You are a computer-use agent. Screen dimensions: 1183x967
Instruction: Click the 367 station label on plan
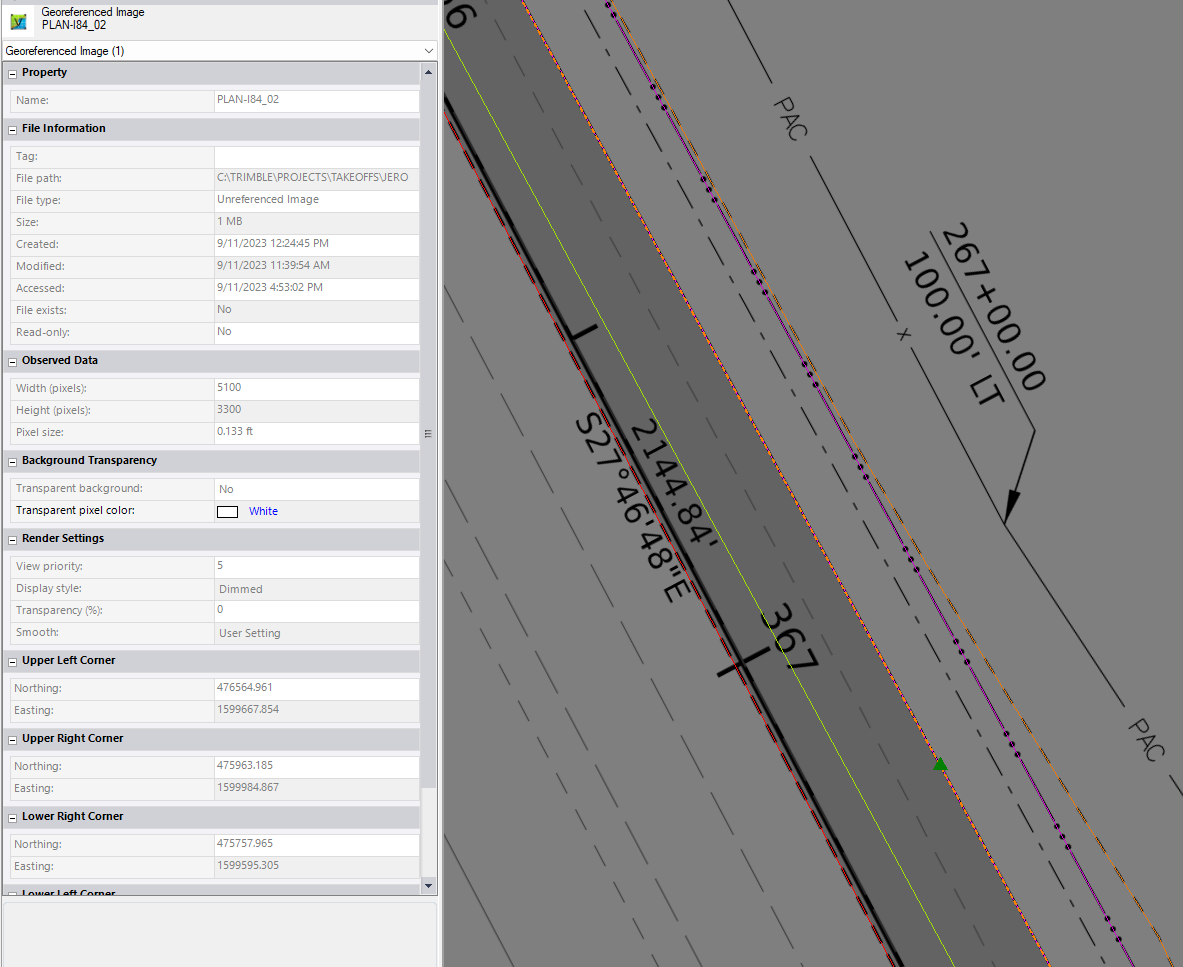[789, 637]
